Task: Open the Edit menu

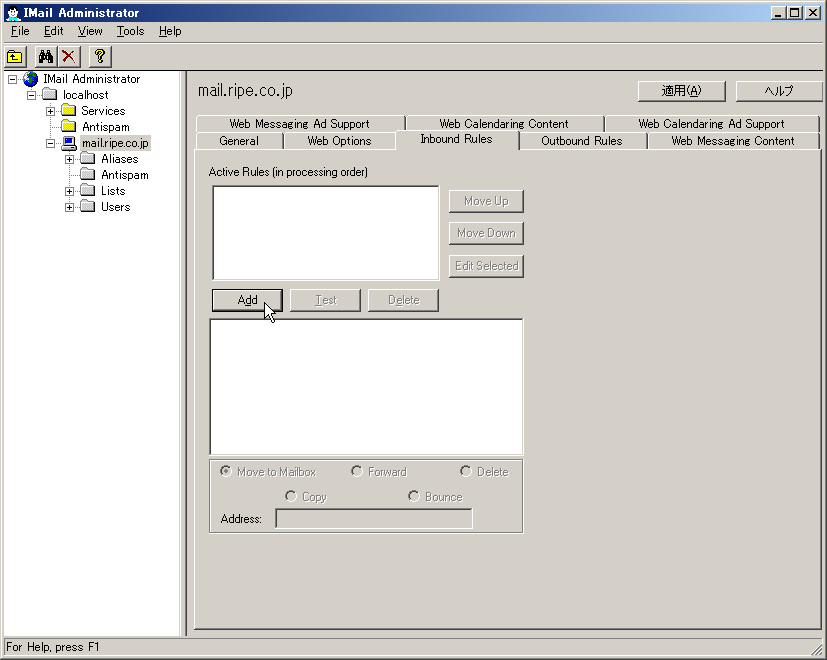Action: pyautogui.click(x=53, y=31)
